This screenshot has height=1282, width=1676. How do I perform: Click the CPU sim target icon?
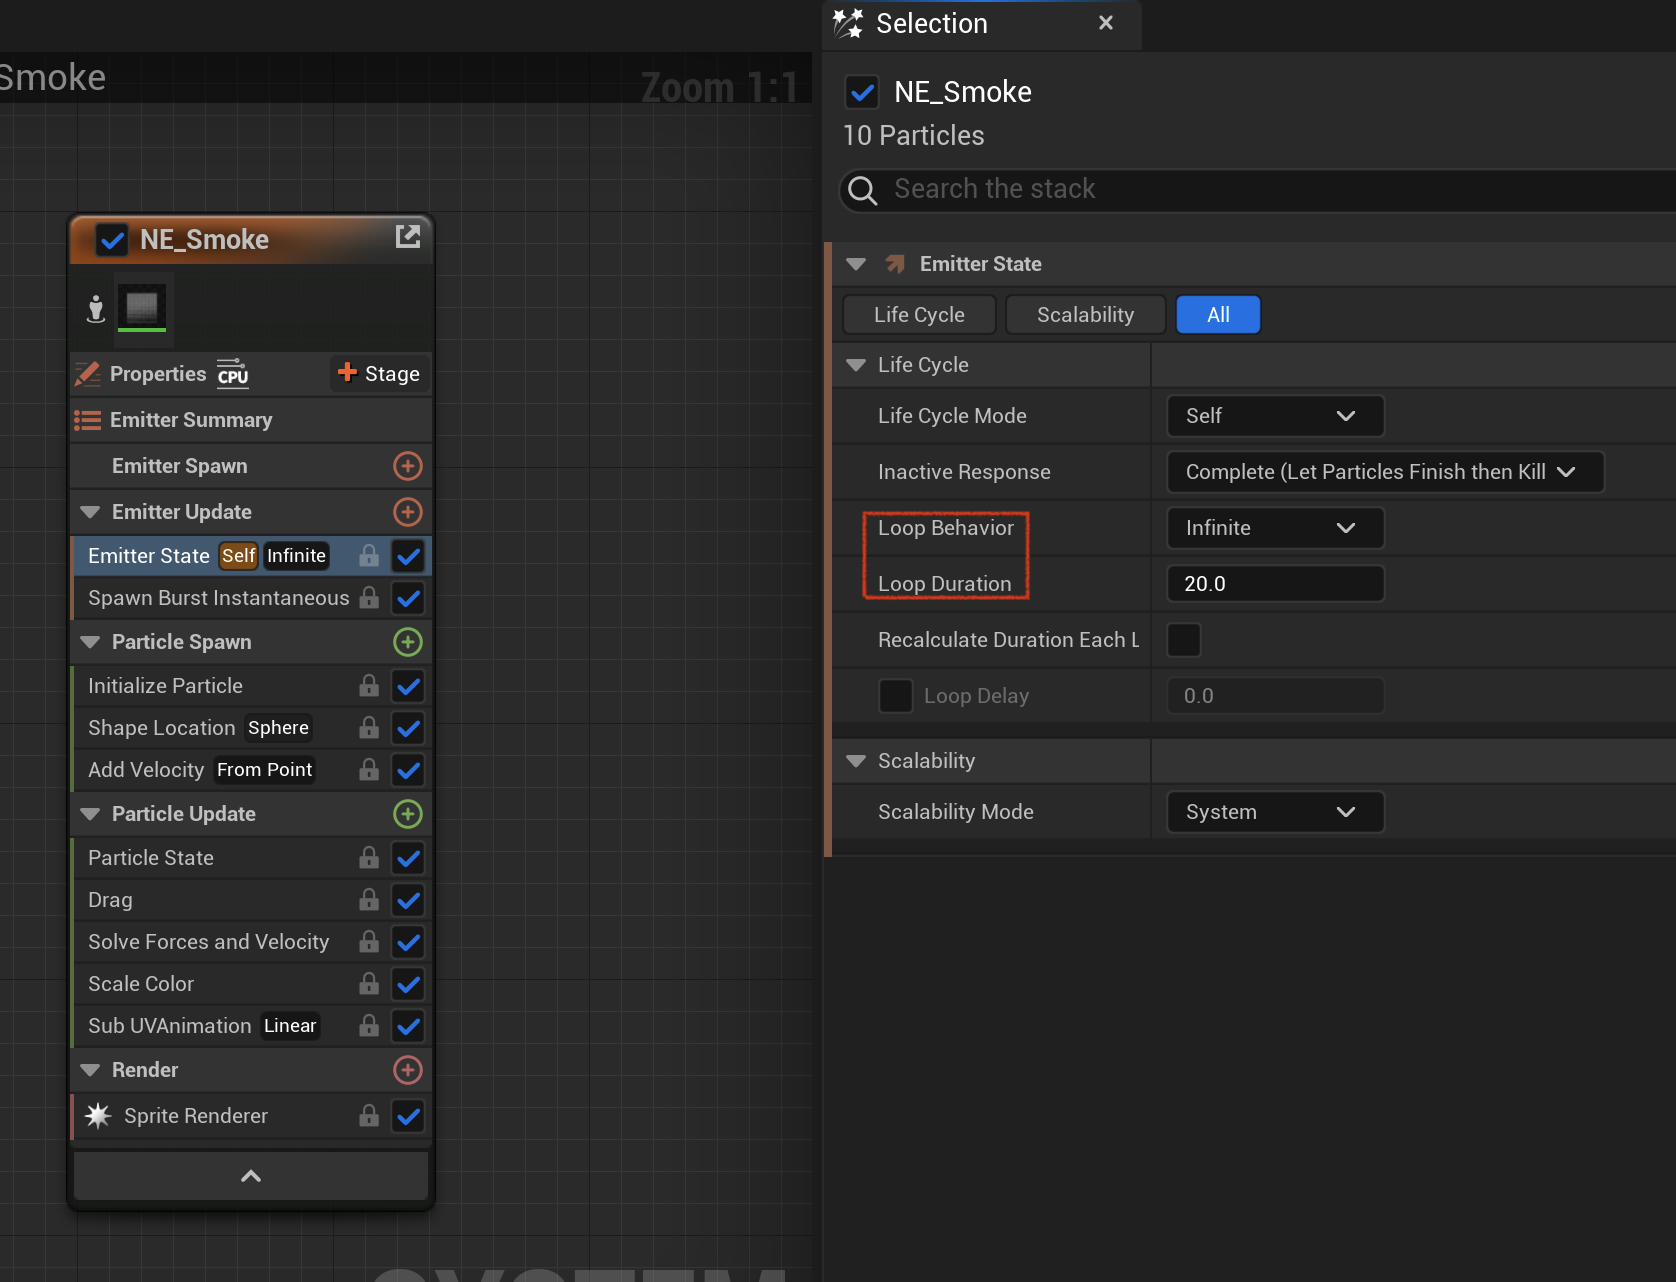tap(233, 373)
